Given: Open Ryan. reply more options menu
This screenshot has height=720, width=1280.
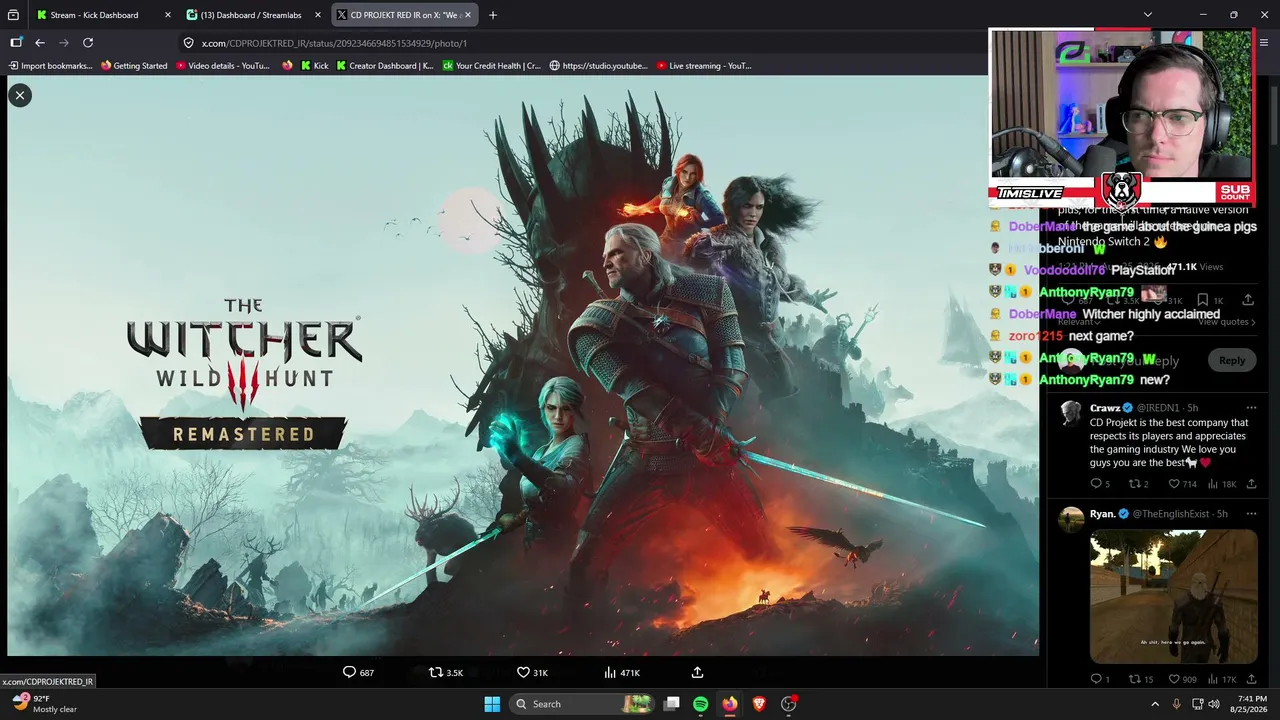Looking at the screenshot, I should (1251, 514).
